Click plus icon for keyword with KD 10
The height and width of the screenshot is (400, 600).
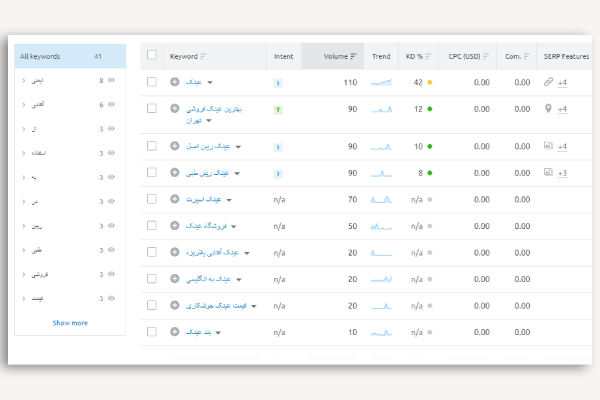174,146
